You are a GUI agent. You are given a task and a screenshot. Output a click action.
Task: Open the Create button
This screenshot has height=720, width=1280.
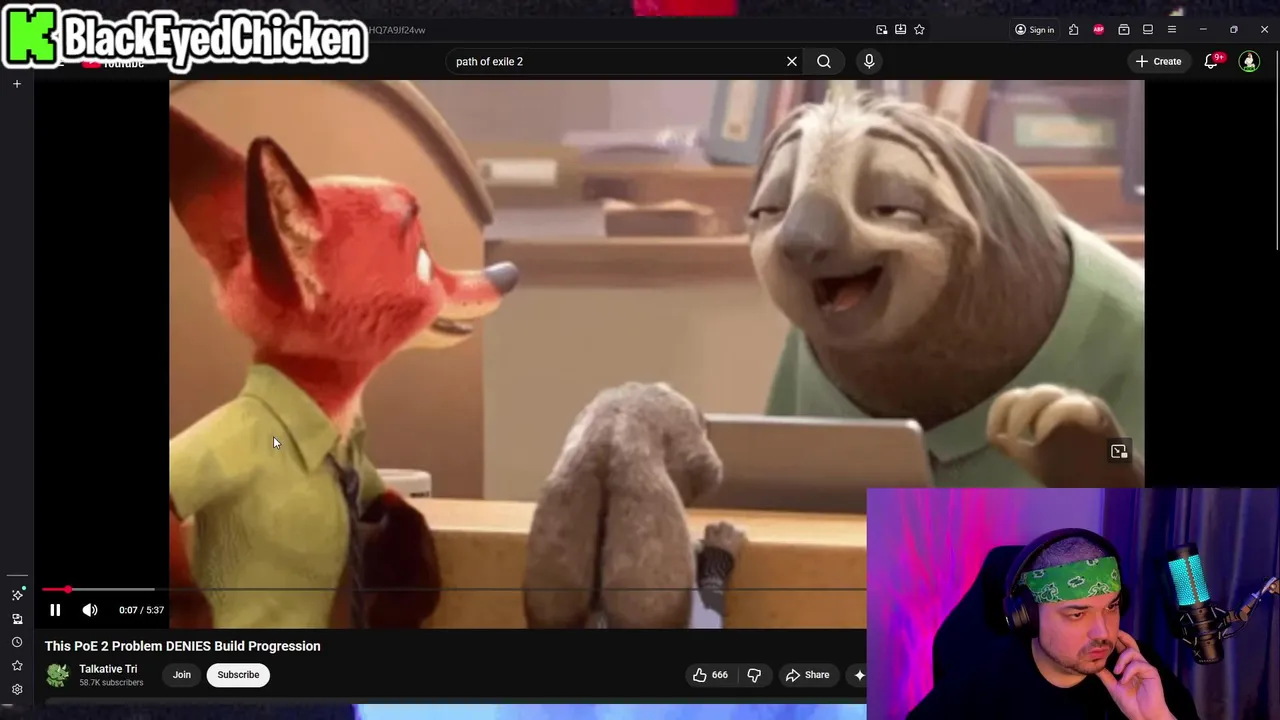coord(1158,61)
